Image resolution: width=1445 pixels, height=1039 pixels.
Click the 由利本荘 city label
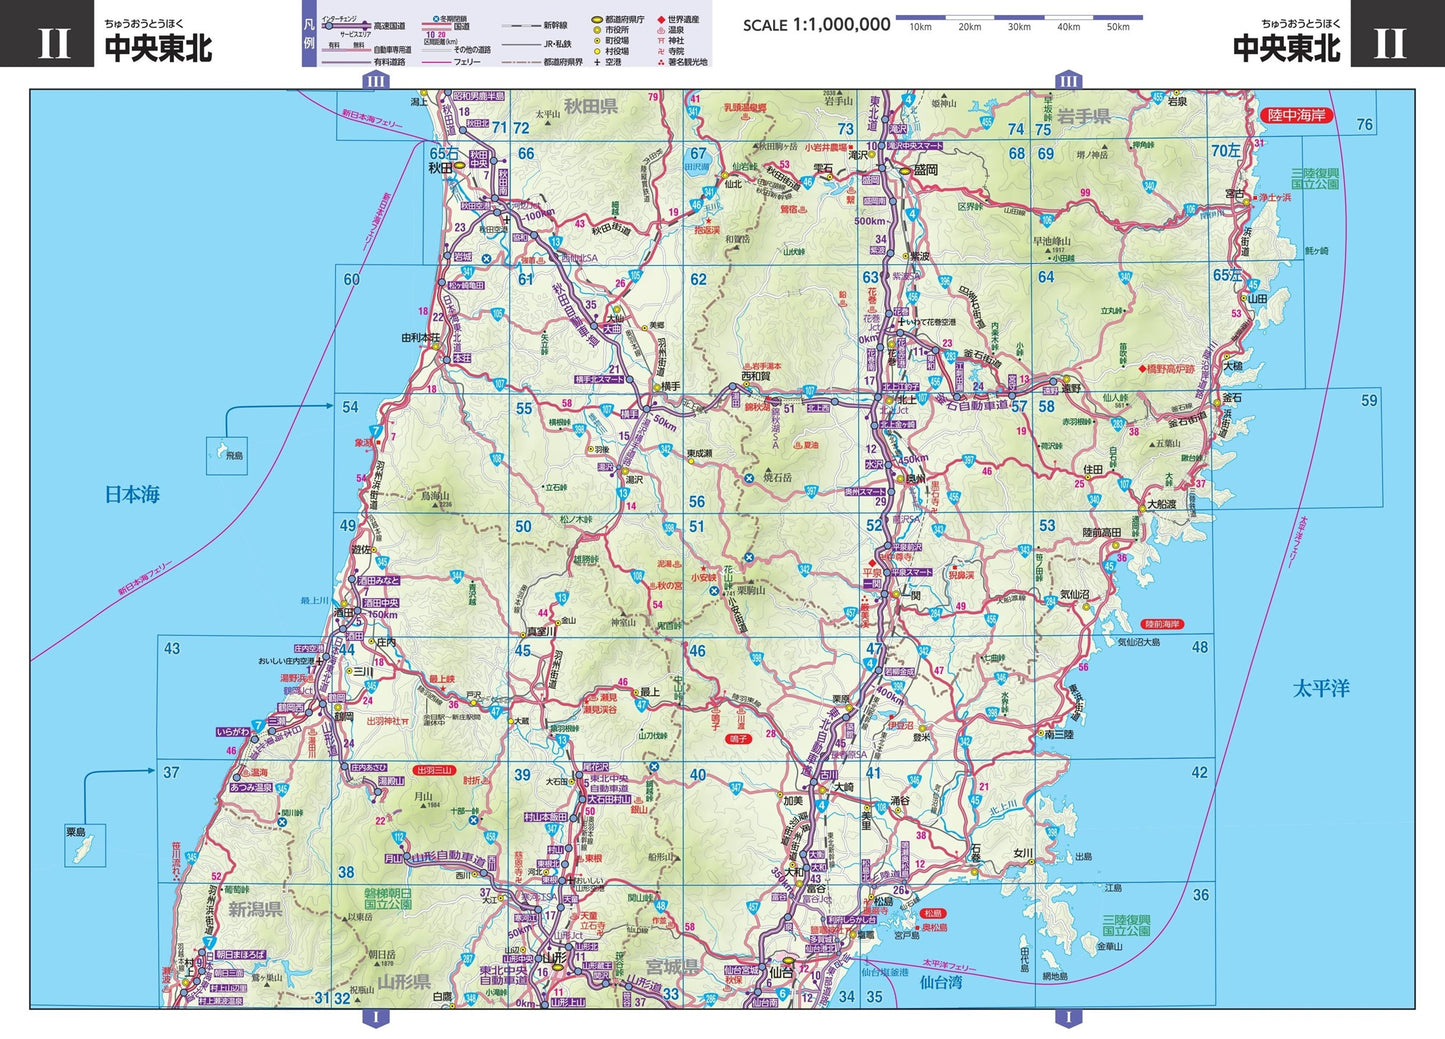(420, 338)
